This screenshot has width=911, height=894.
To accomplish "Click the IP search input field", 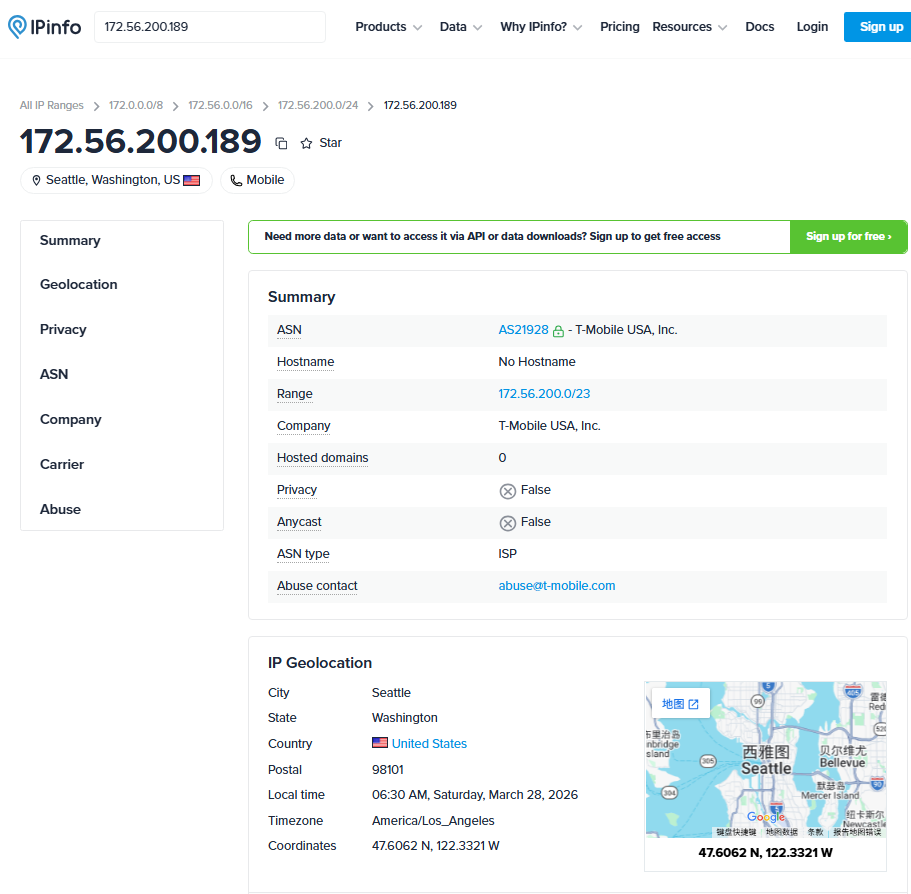I will click(x=210, y=27).
